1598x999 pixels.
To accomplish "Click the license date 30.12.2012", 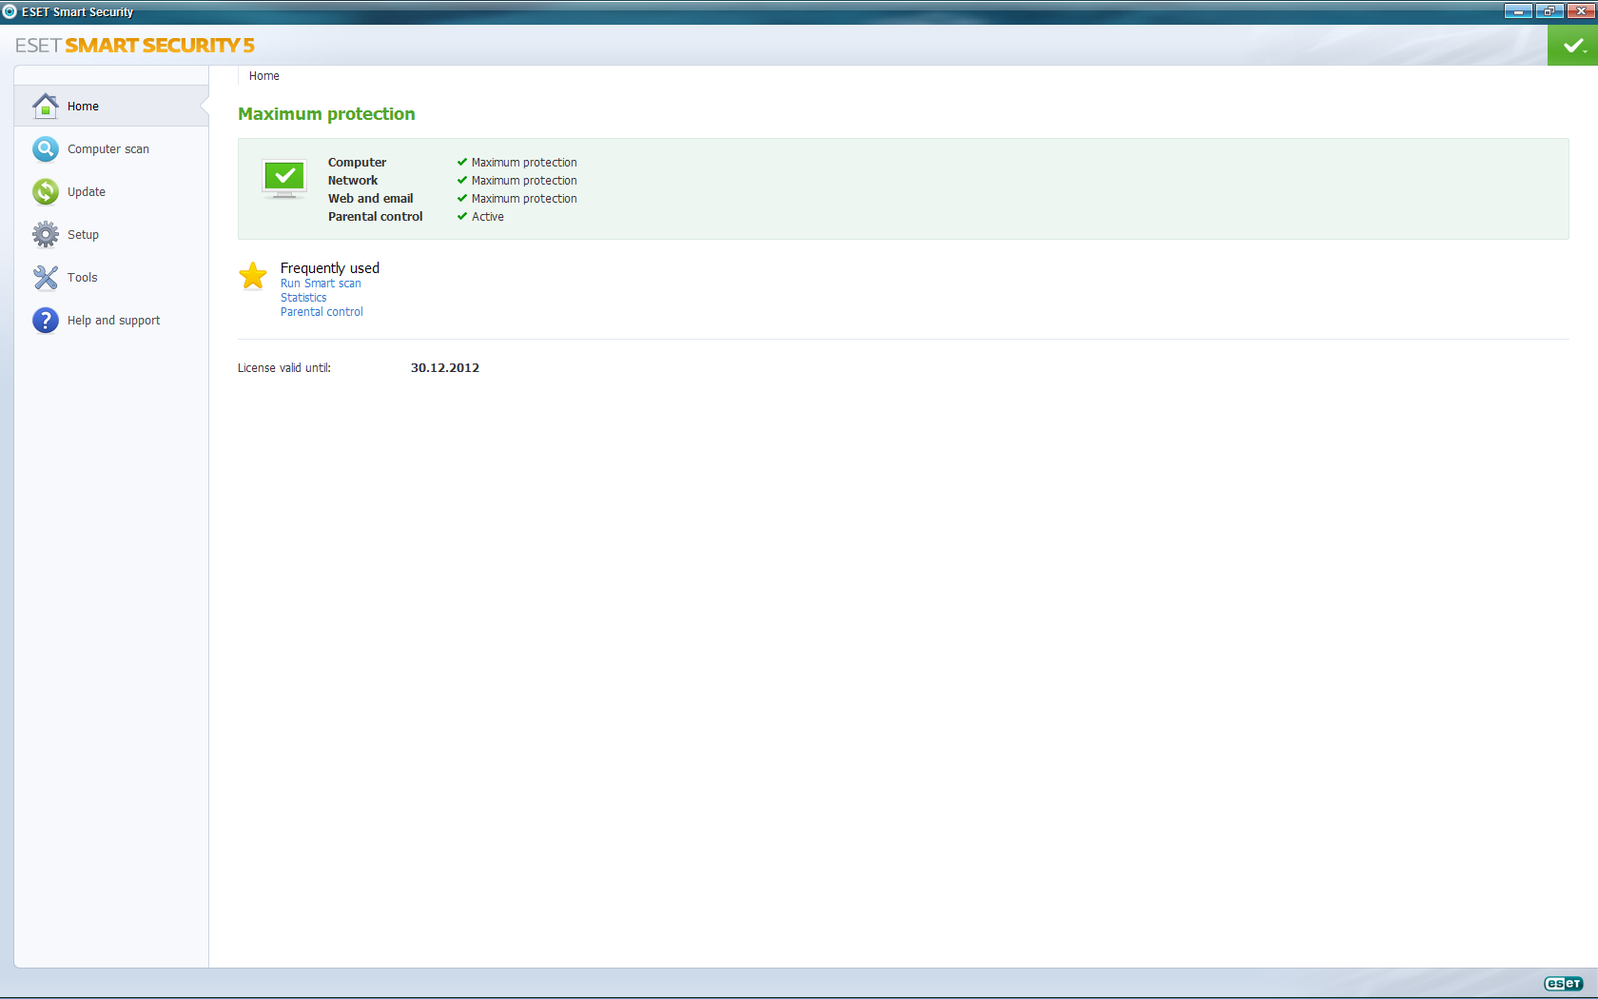I will pos(445,368).
